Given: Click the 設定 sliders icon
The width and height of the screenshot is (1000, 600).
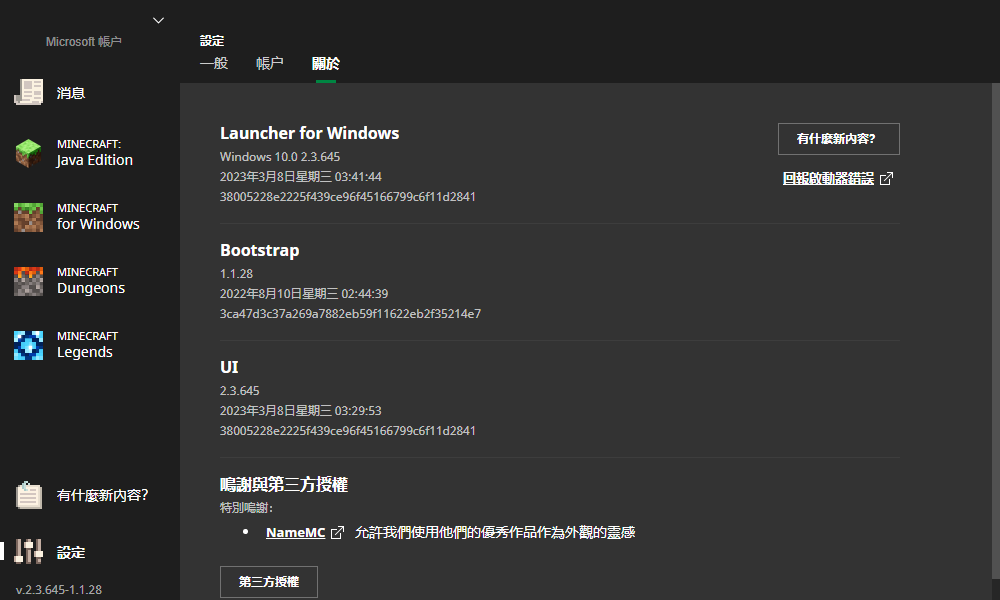Looking at the screenshot, I should (29, 552).
